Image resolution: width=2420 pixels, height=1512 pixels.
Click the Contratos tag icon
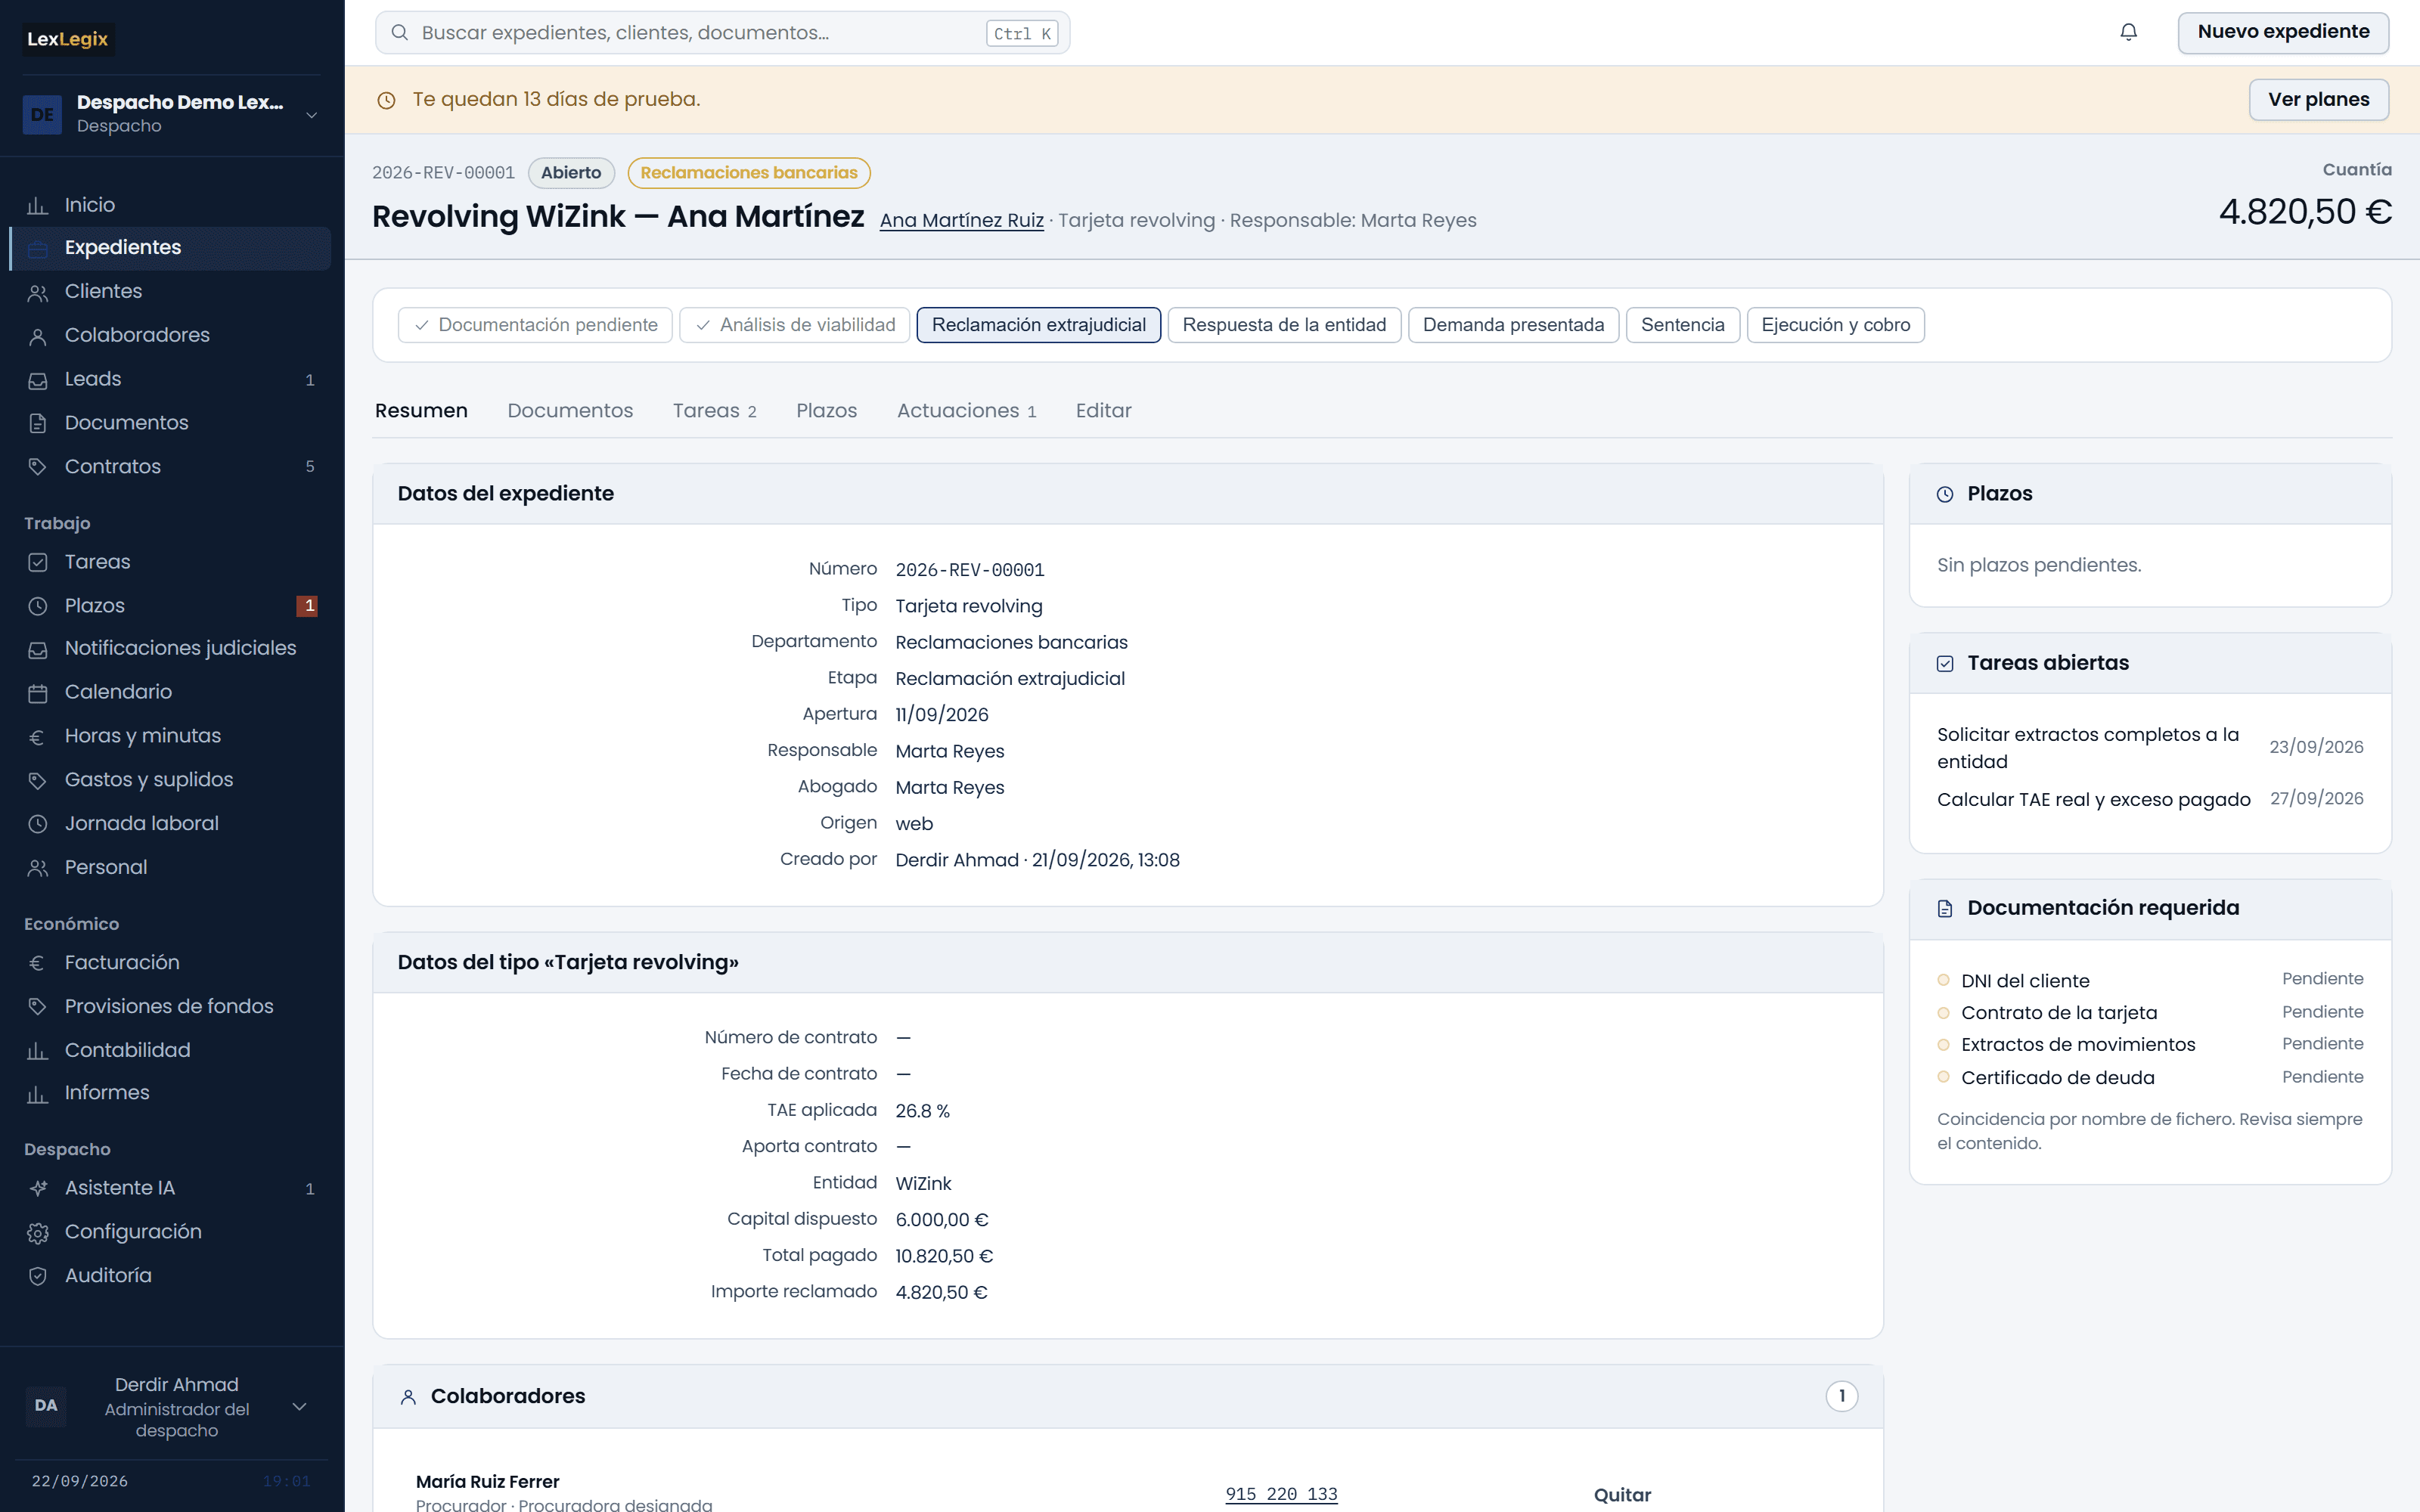tap(38, 467)
